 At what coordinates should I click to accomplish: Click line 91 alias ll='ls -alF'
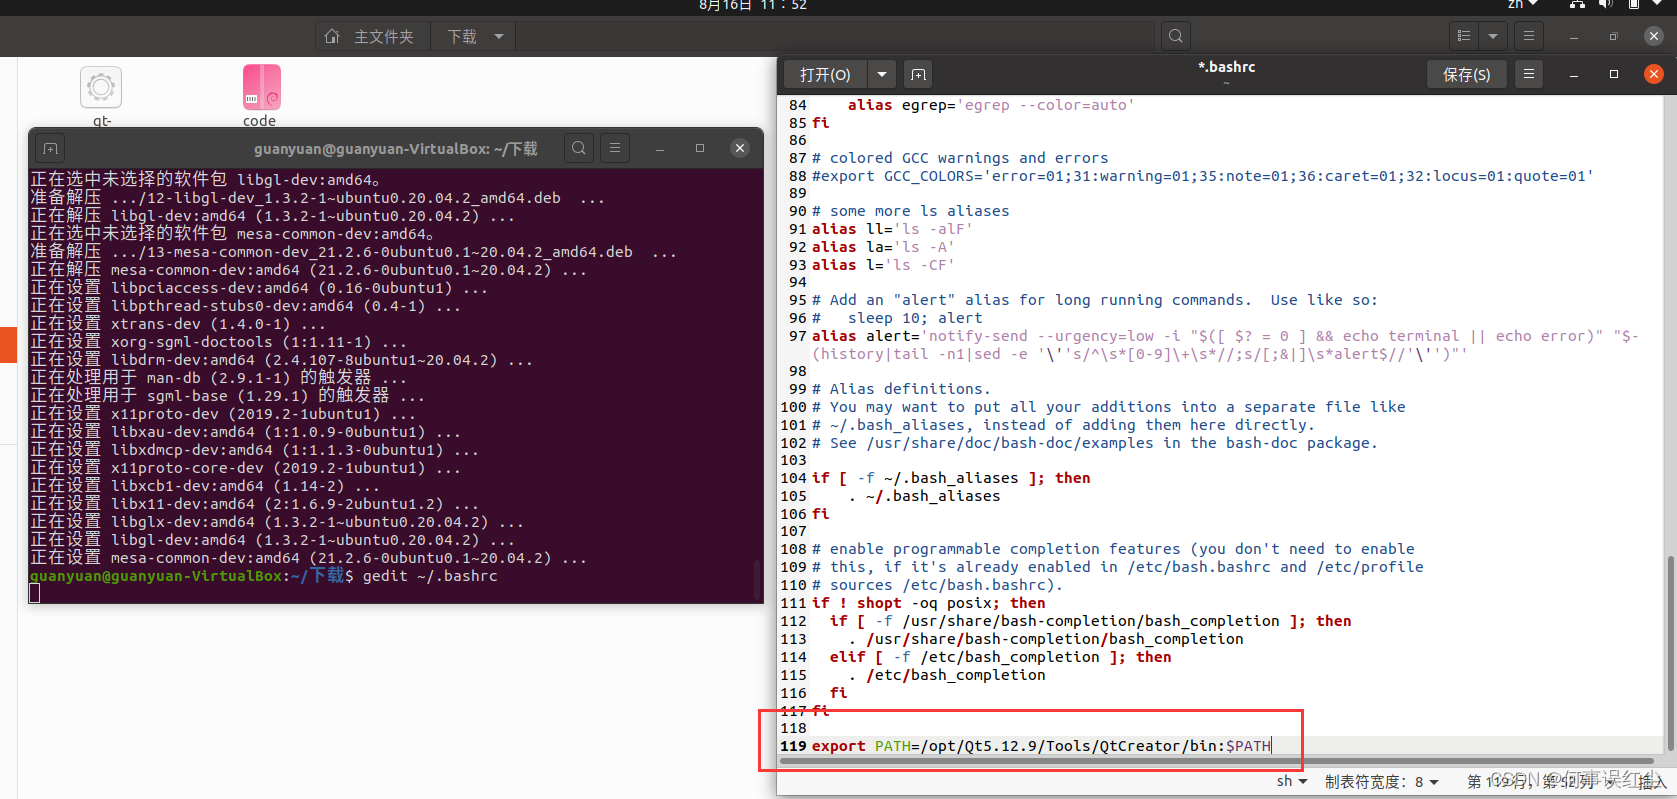point(892,229)
